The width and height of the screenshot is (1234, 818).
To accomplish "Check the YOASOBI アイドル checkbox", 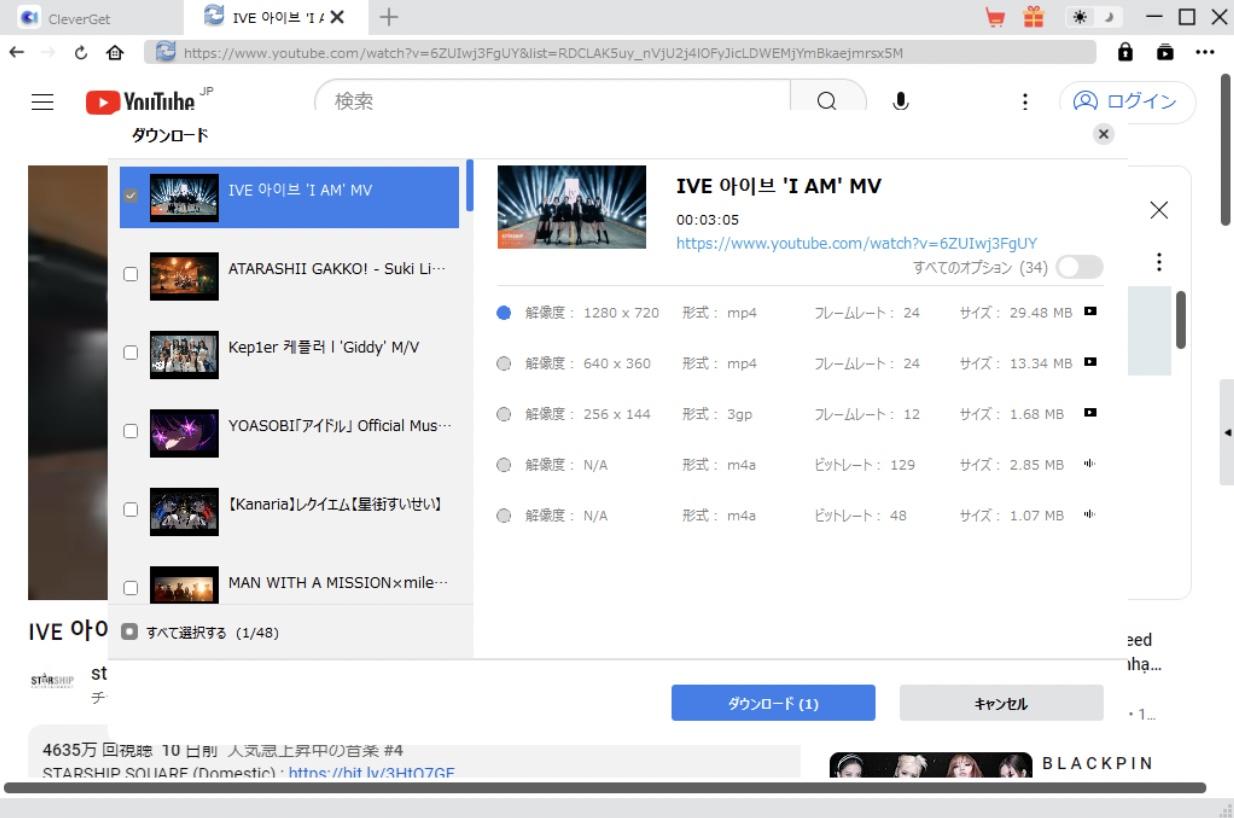I will [x=130, y=431].
